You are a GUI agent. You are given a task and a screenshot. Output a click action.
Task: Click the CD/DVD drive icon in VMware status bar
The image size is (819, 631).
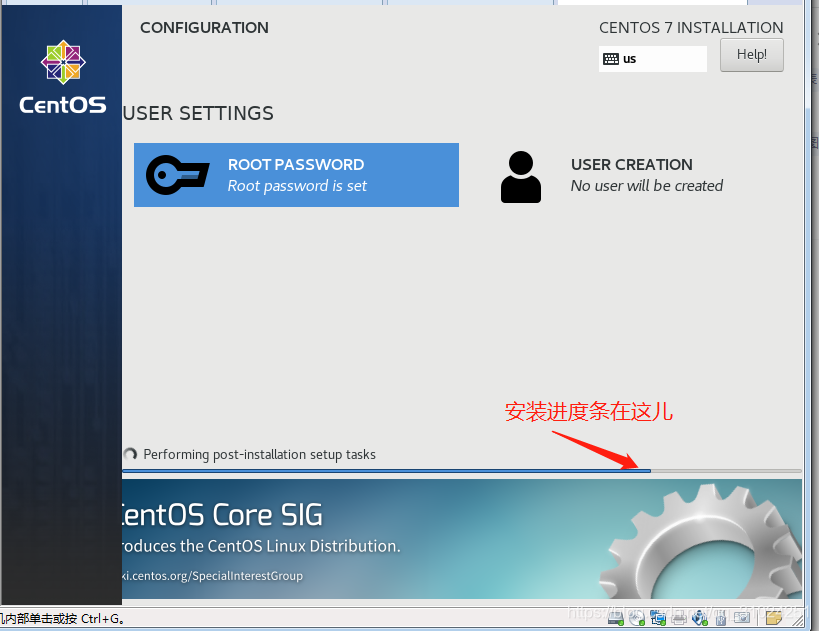pyautogui.click(x=637, y=618)
